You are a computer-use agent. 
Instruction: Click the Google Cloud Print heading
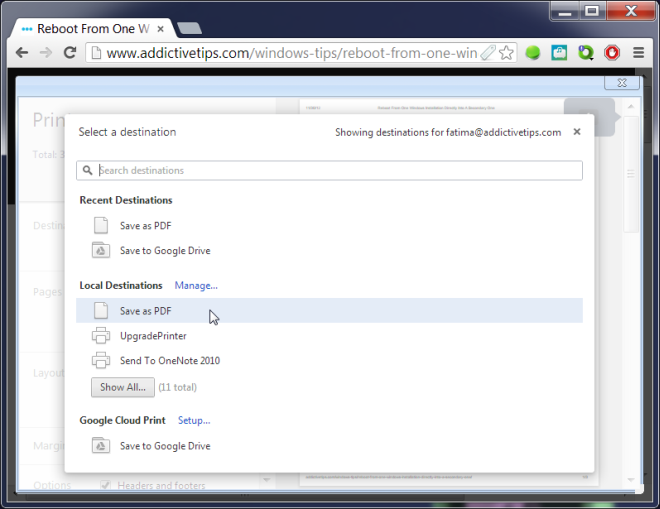122,420
